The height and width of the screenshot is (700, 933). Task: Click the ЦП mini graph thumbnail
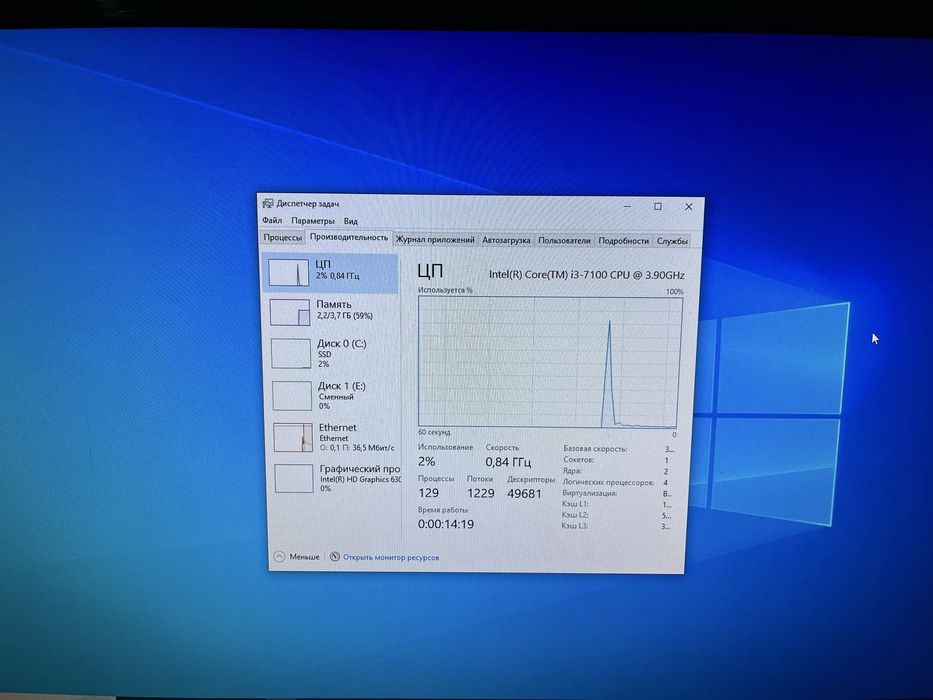click(288, 272)
